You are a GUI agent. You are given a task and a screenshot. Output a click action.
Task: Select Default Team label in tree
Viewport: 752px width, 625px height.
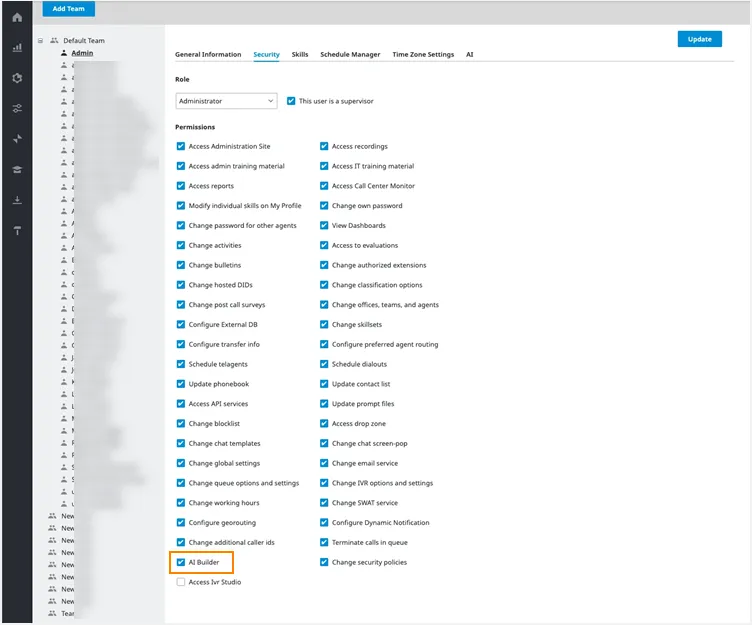point(84,40)
